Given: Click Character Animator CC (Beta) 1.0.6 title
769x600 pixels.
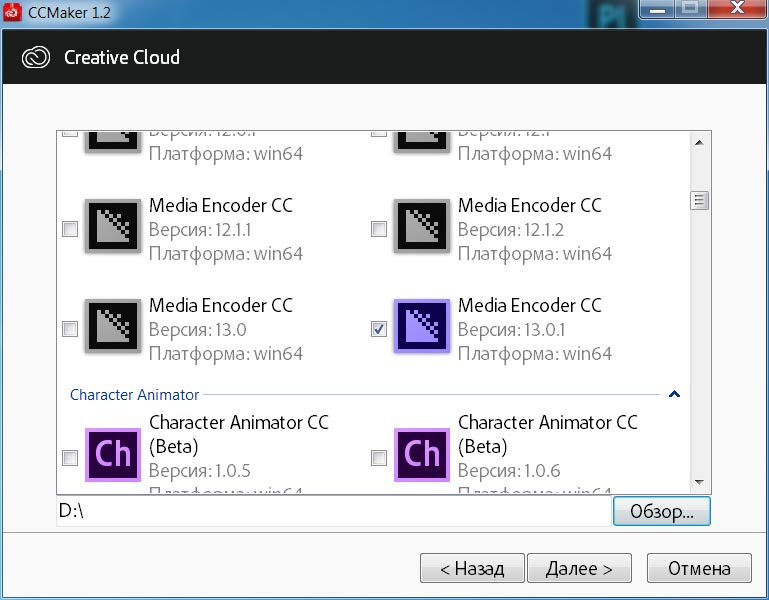Looking at the screenshot, I should tap(547, 434).
